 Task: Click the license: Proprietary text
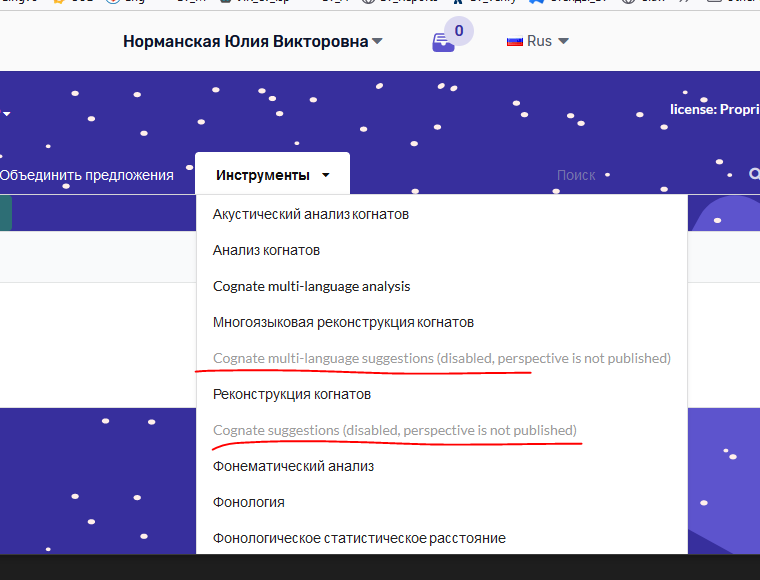(715, 110)
